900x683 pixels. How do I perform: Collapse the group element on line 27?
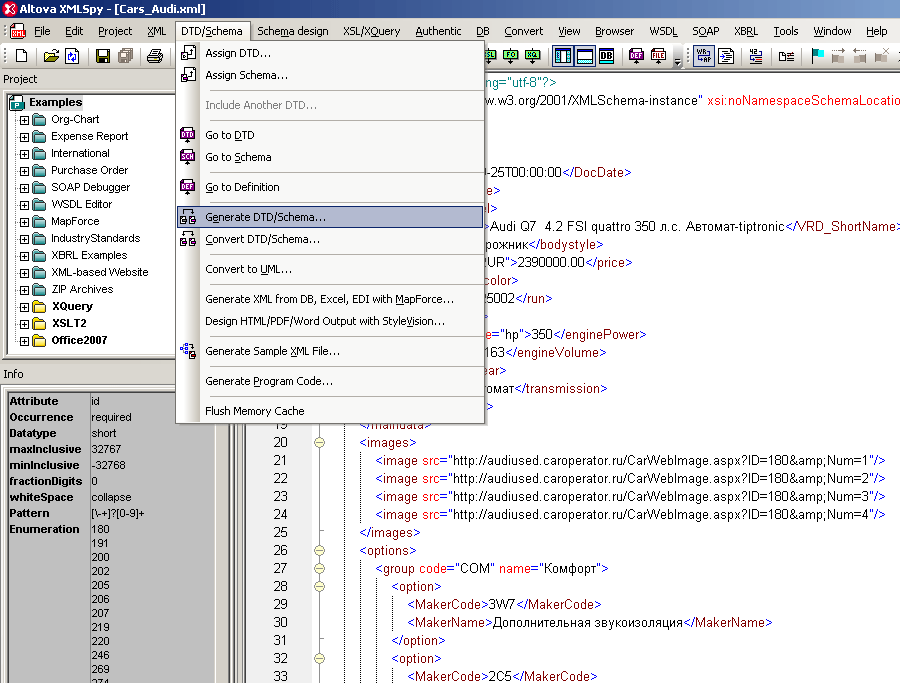point(319,568)
